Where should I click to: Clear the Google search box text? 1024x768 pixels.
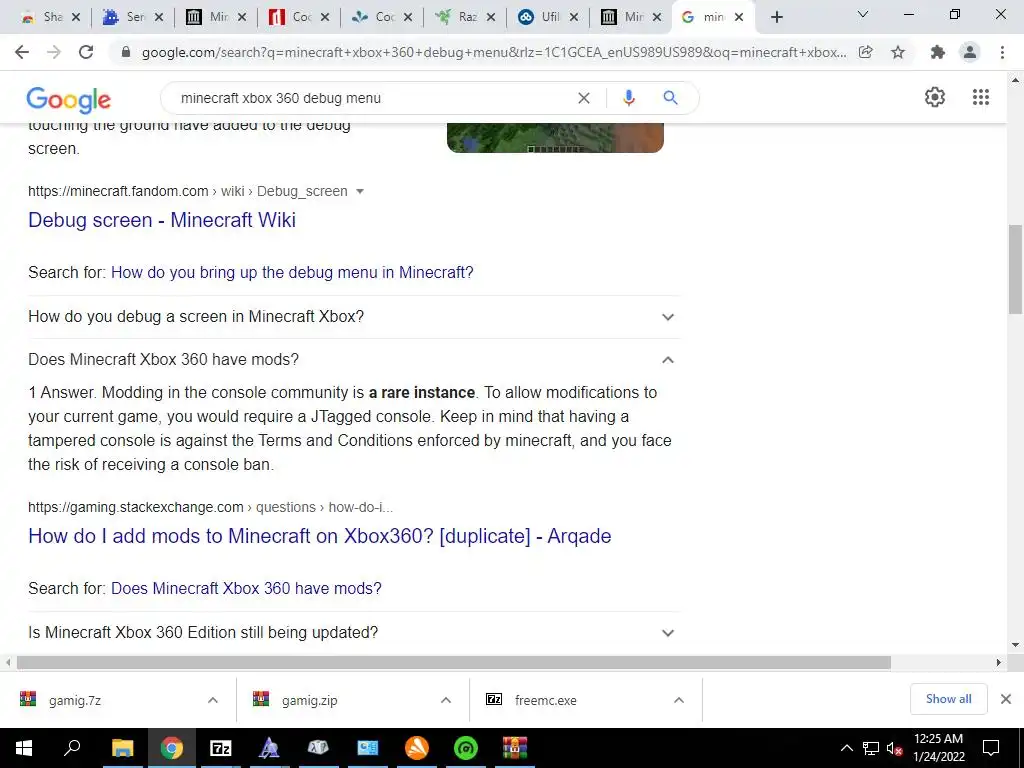584,98
